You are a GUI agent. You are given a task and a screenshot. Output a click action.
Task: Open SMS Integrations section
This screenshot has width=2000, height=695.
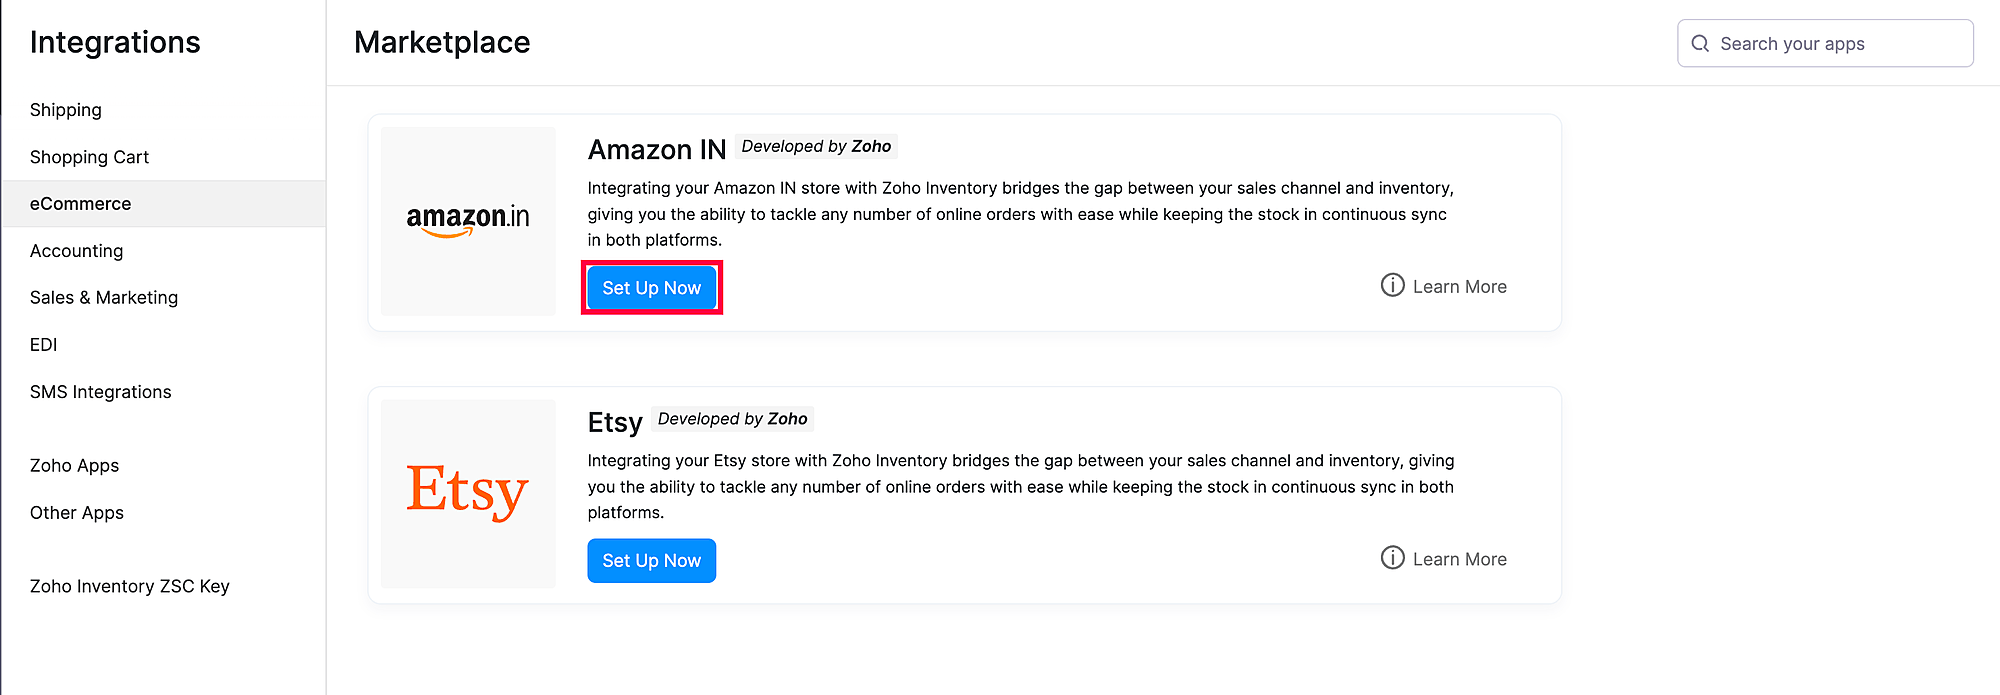100,392
